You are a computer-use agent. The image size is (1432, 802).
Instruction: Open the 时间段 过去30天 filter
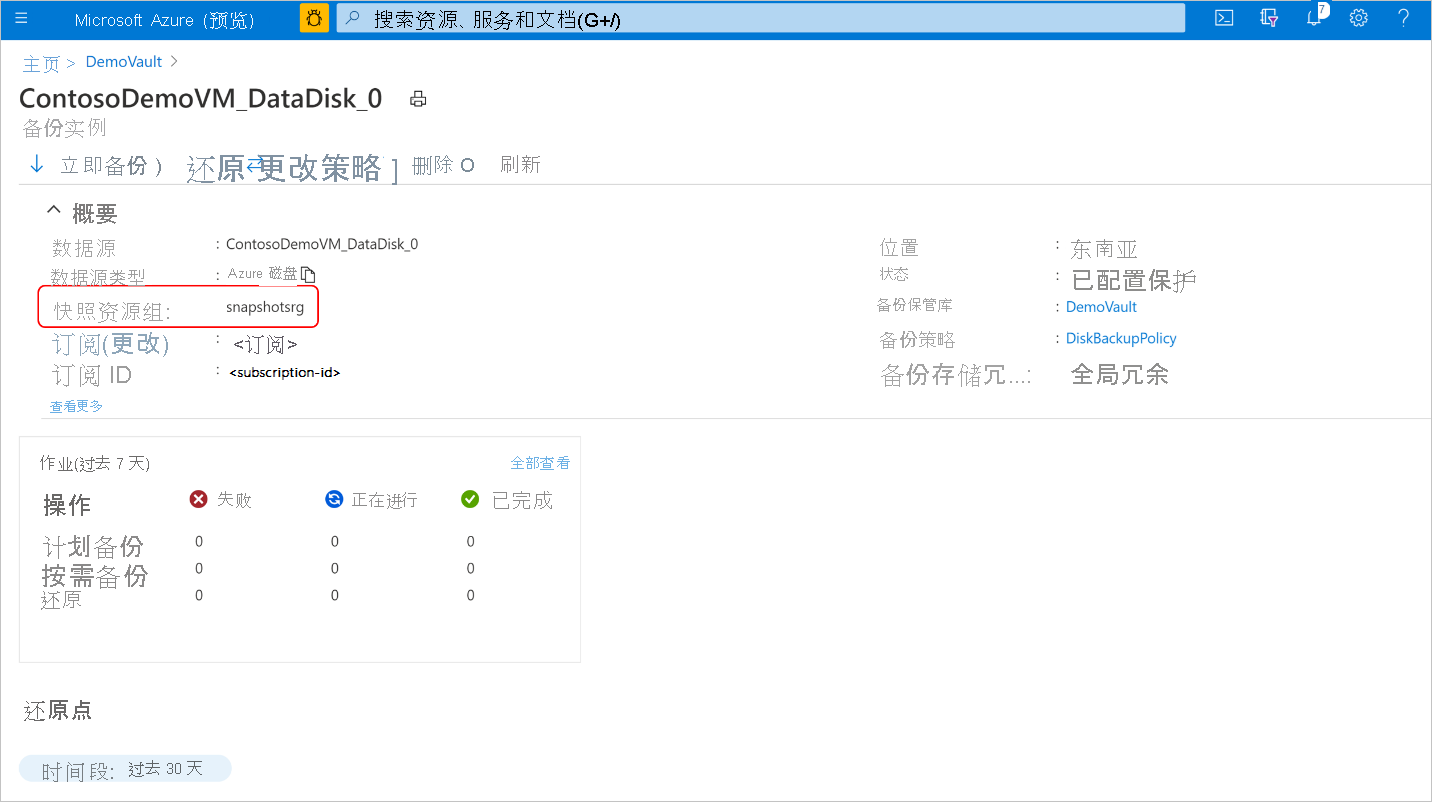pos(124,768)
